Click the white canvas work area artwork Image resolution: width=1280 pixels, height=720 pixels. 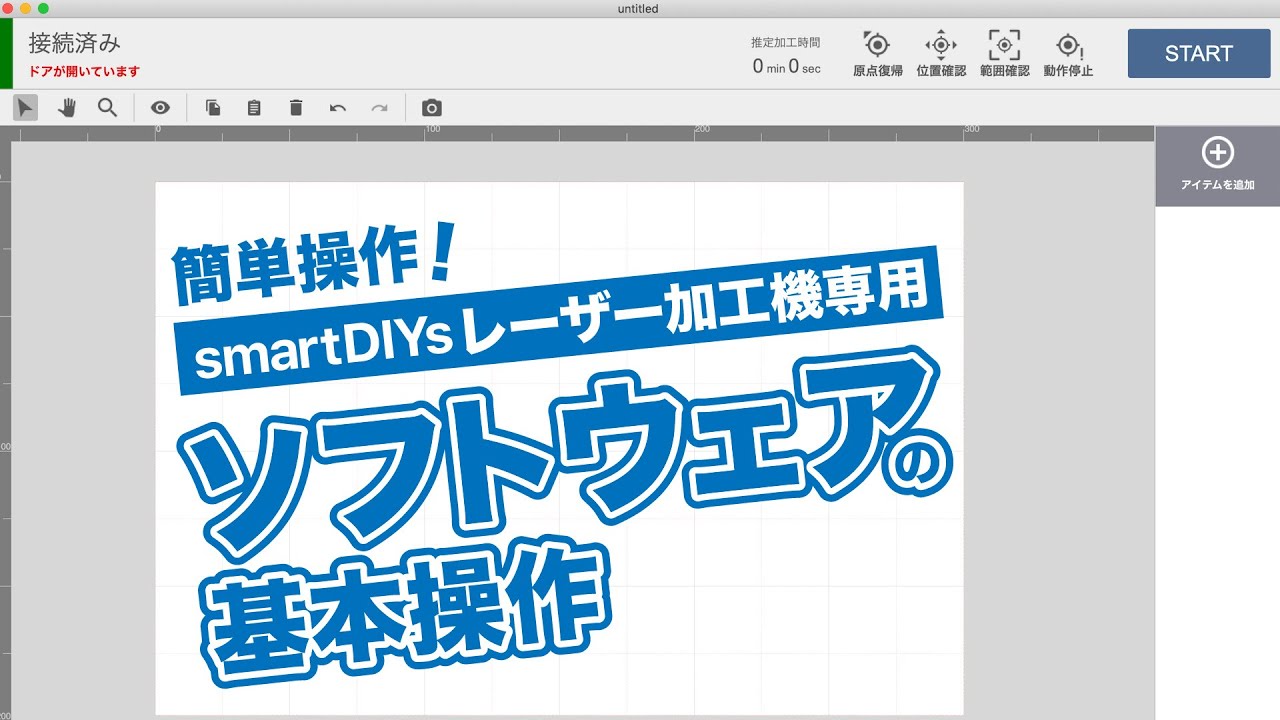(559, 448)
